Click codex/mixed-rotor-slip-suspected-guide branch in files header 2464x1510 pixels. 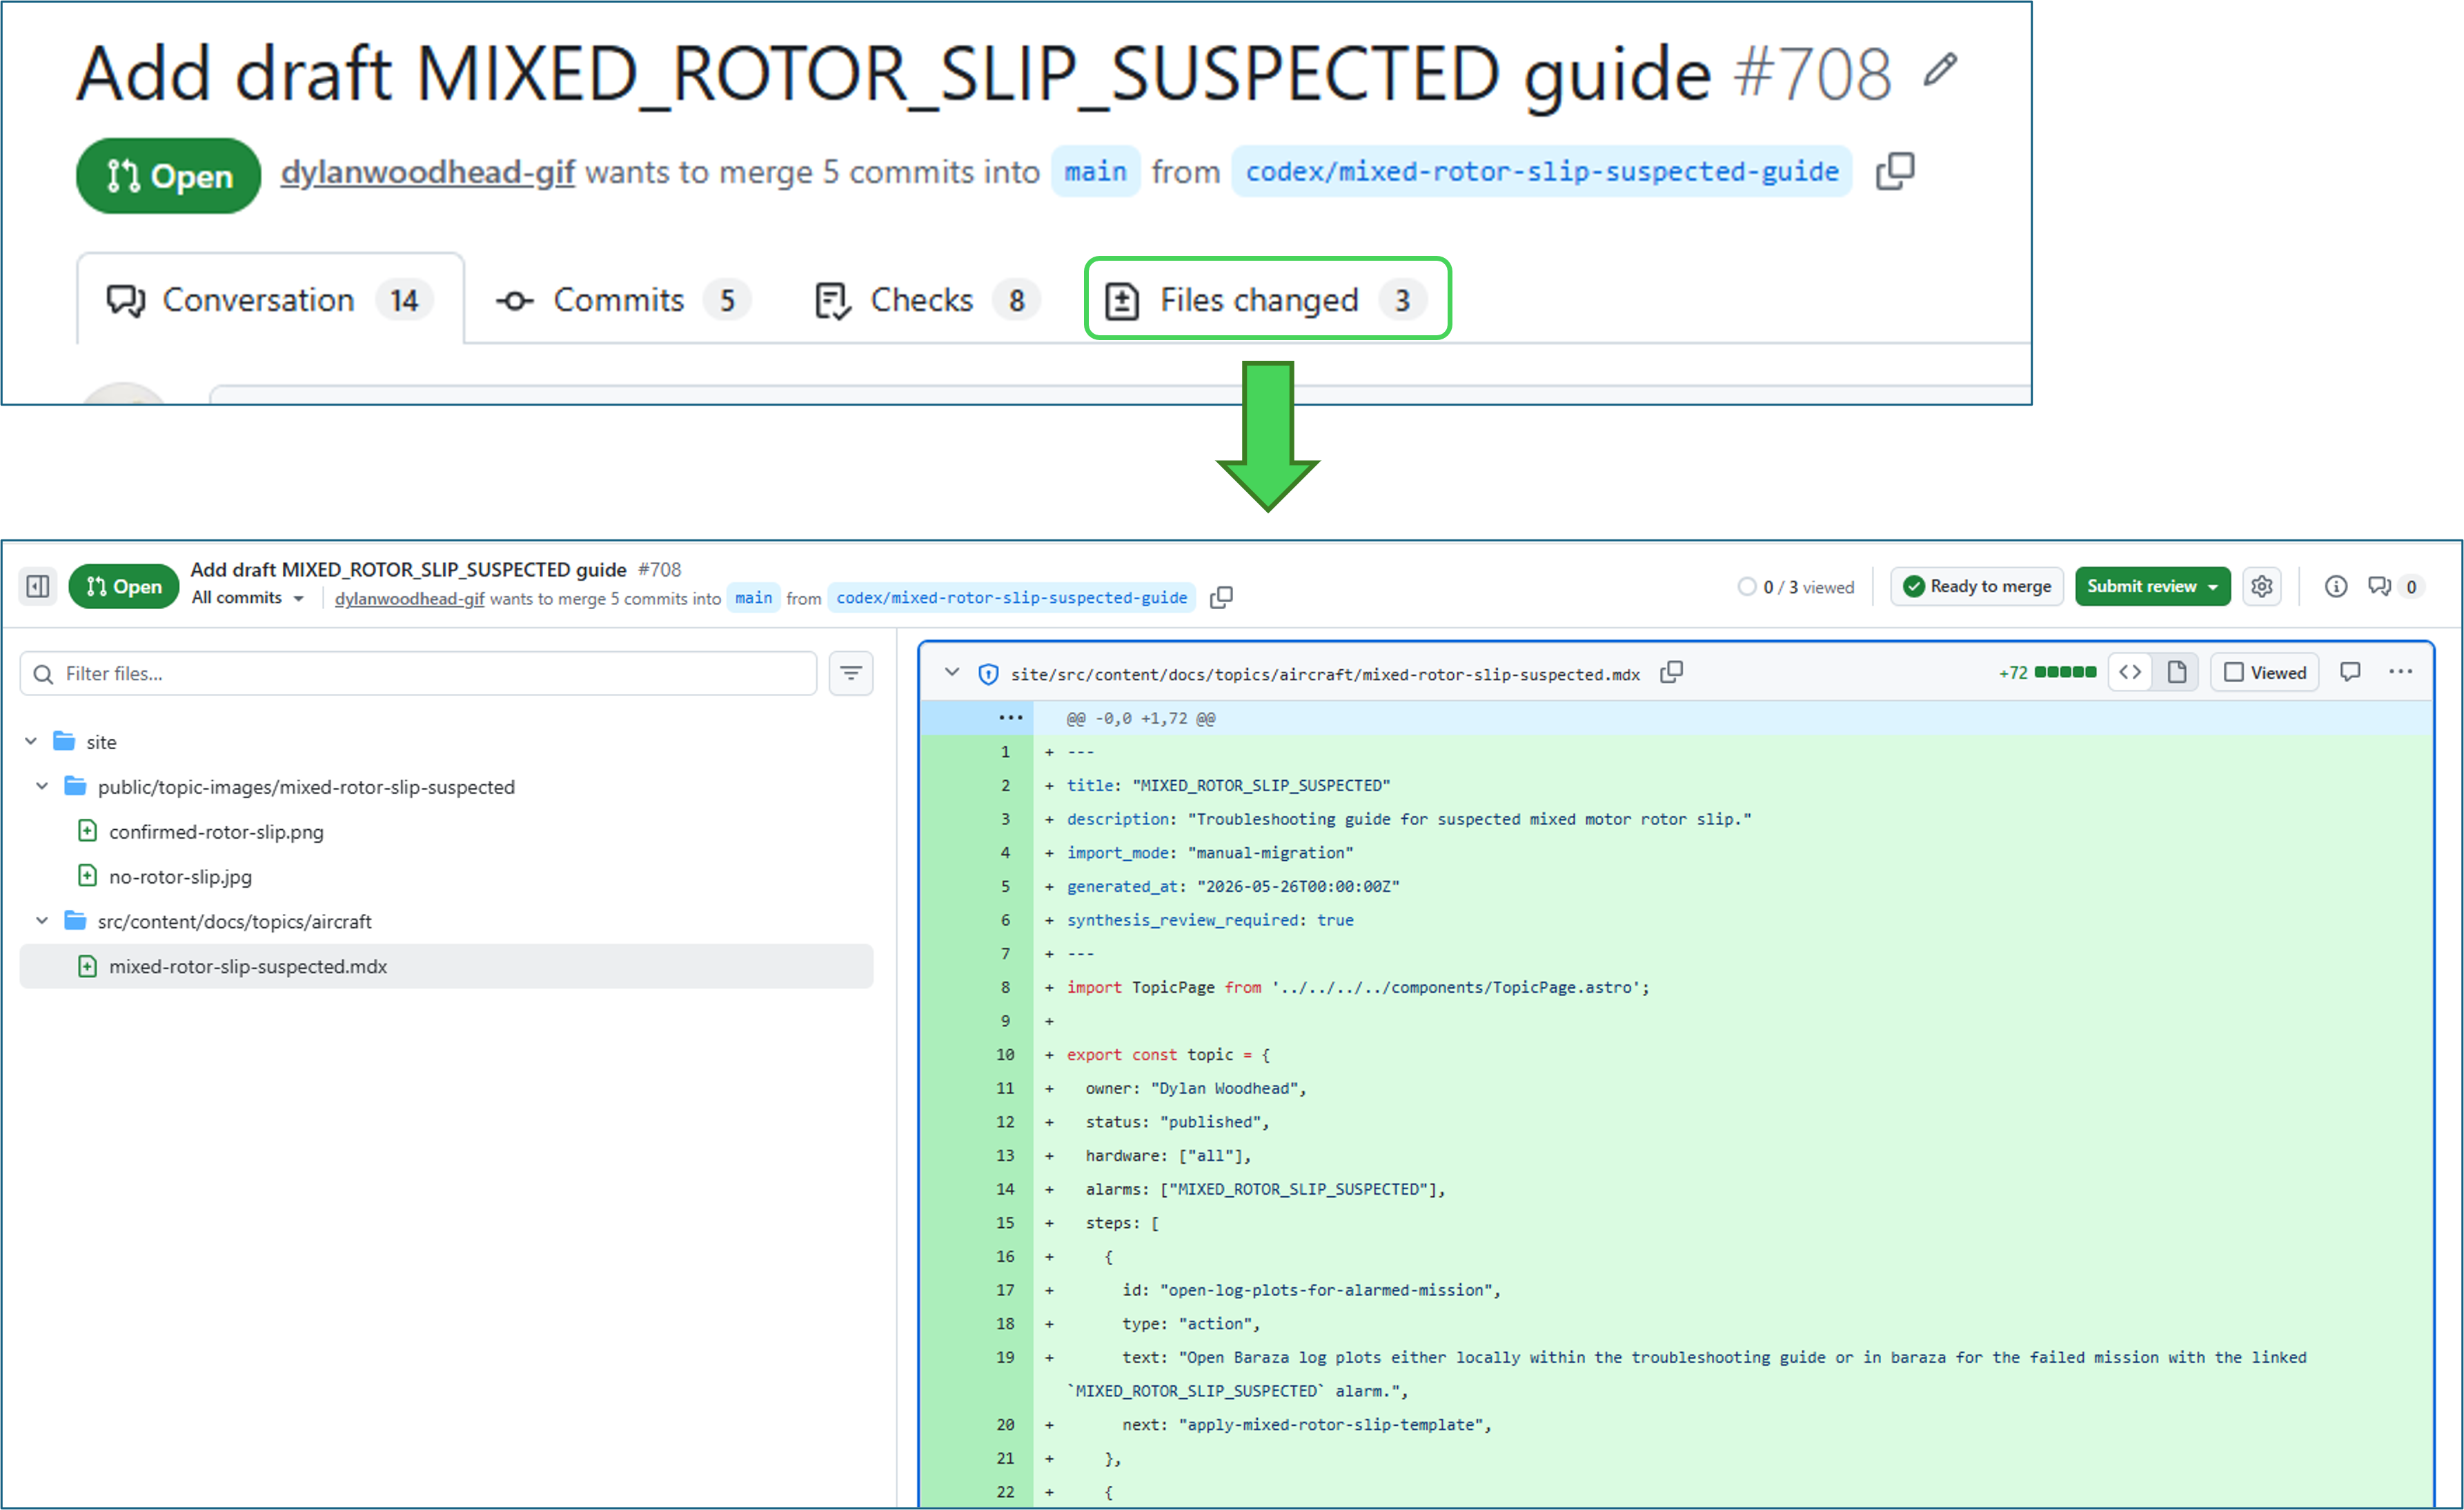pyautogui.click(x=1011, y=598)
